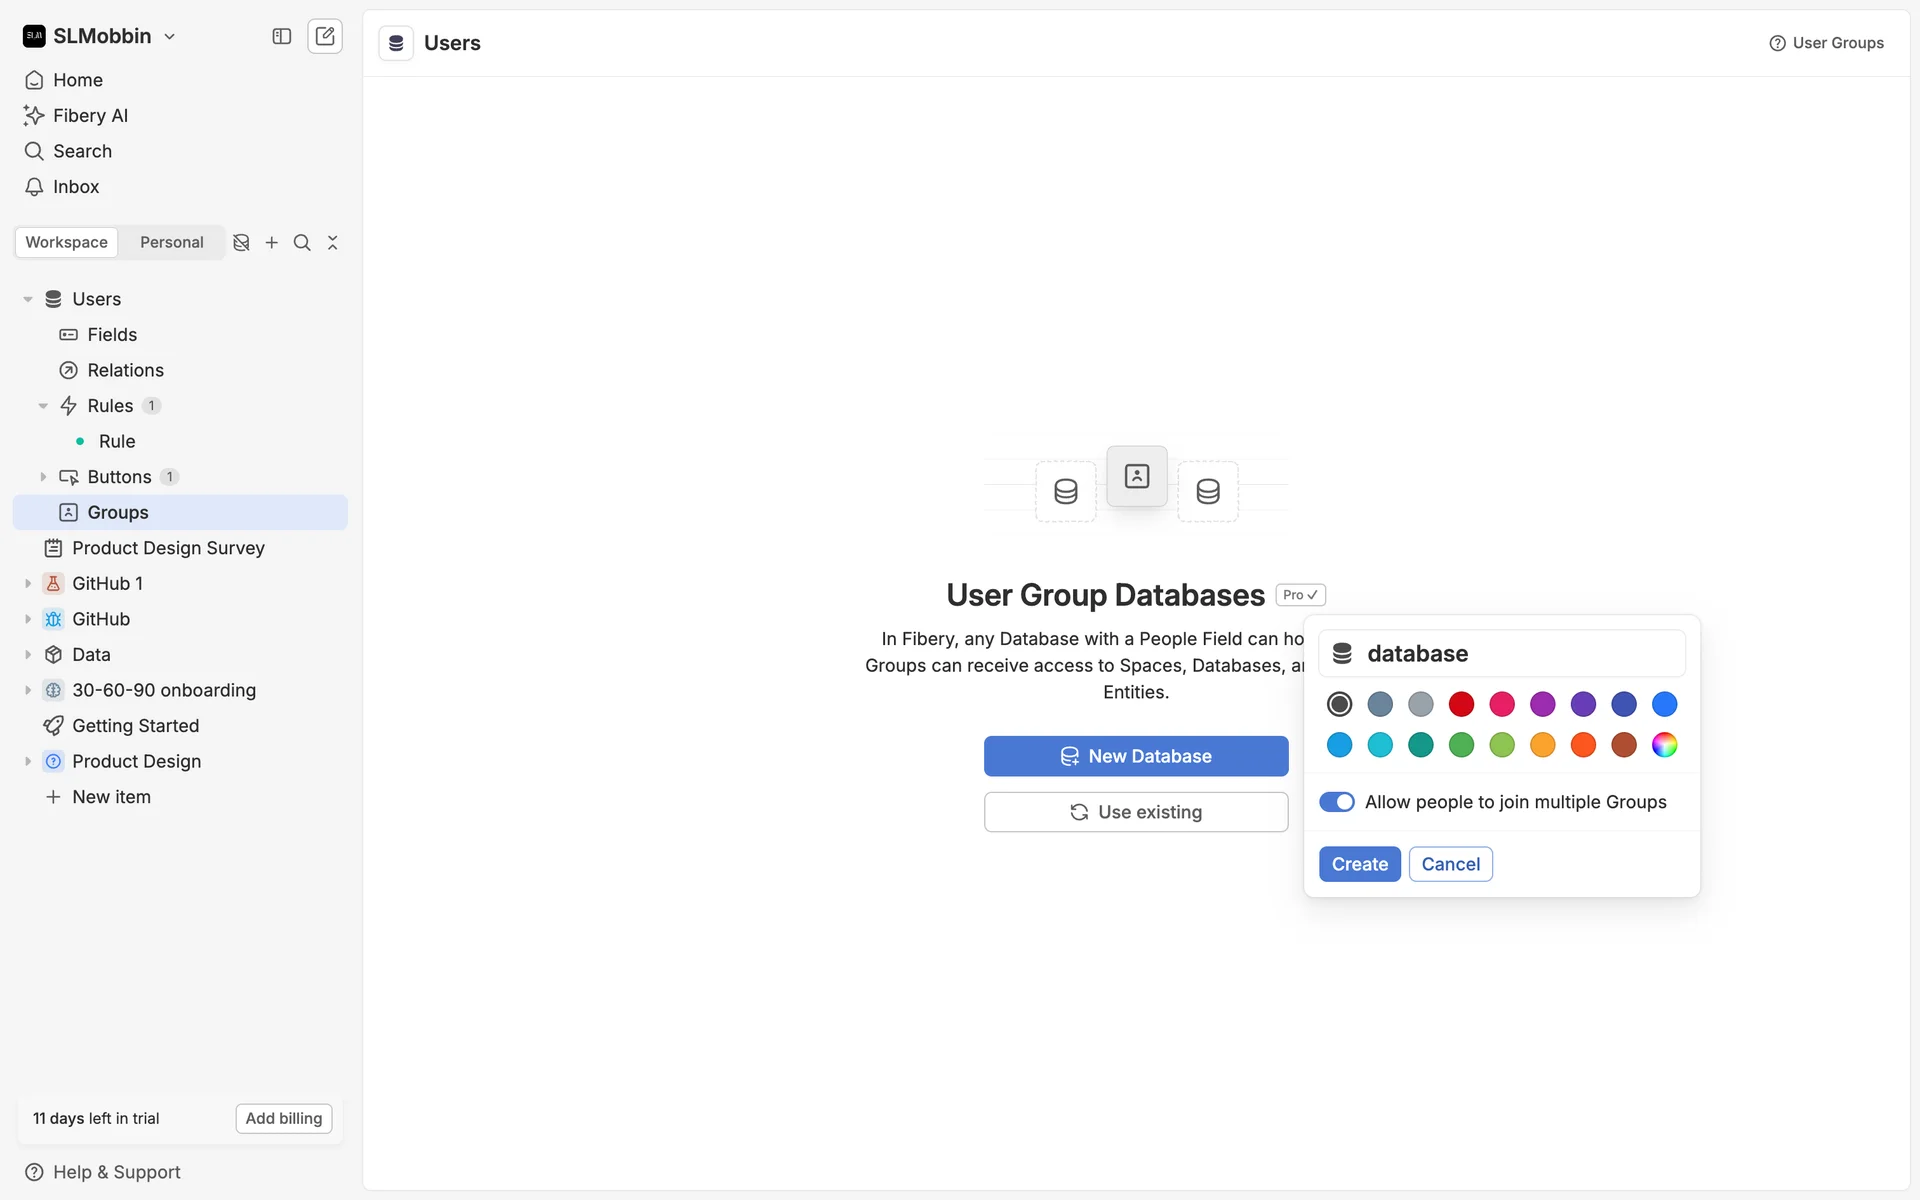
Task: Pick the red color swatch
Action: coord(1461,704)
